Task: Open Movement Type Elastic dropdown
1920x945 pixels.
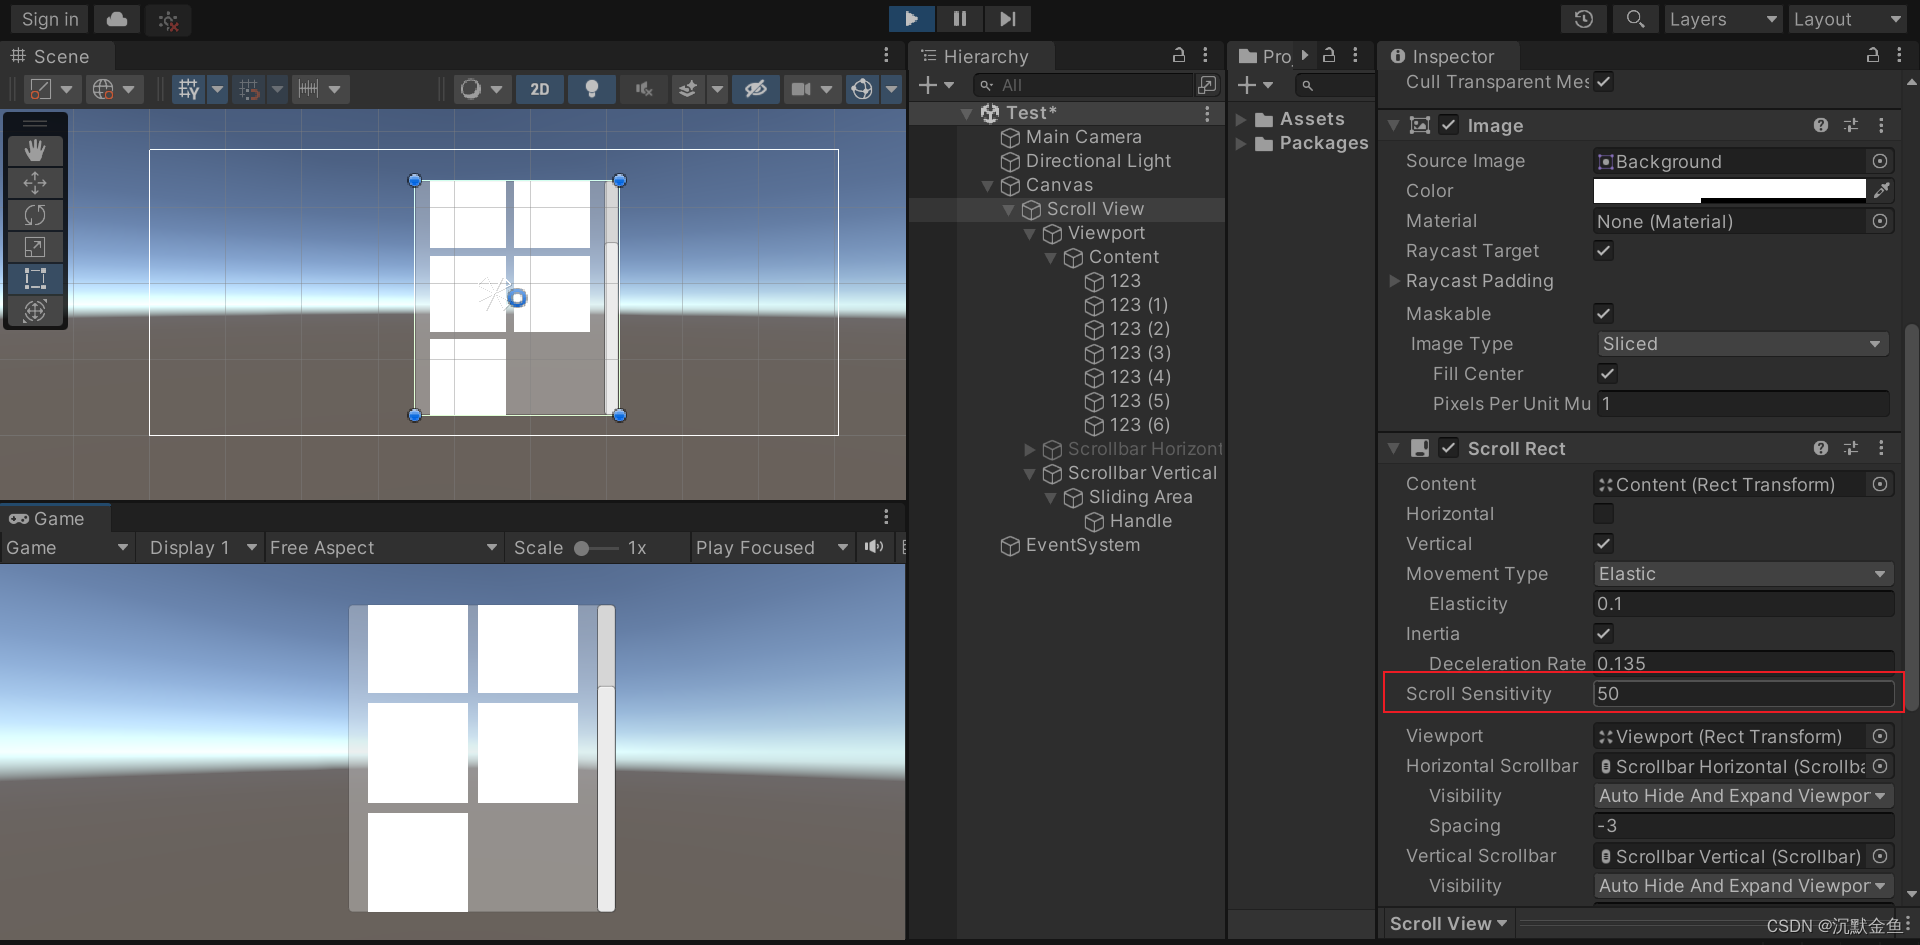Action: click(x=1743, y=574)
